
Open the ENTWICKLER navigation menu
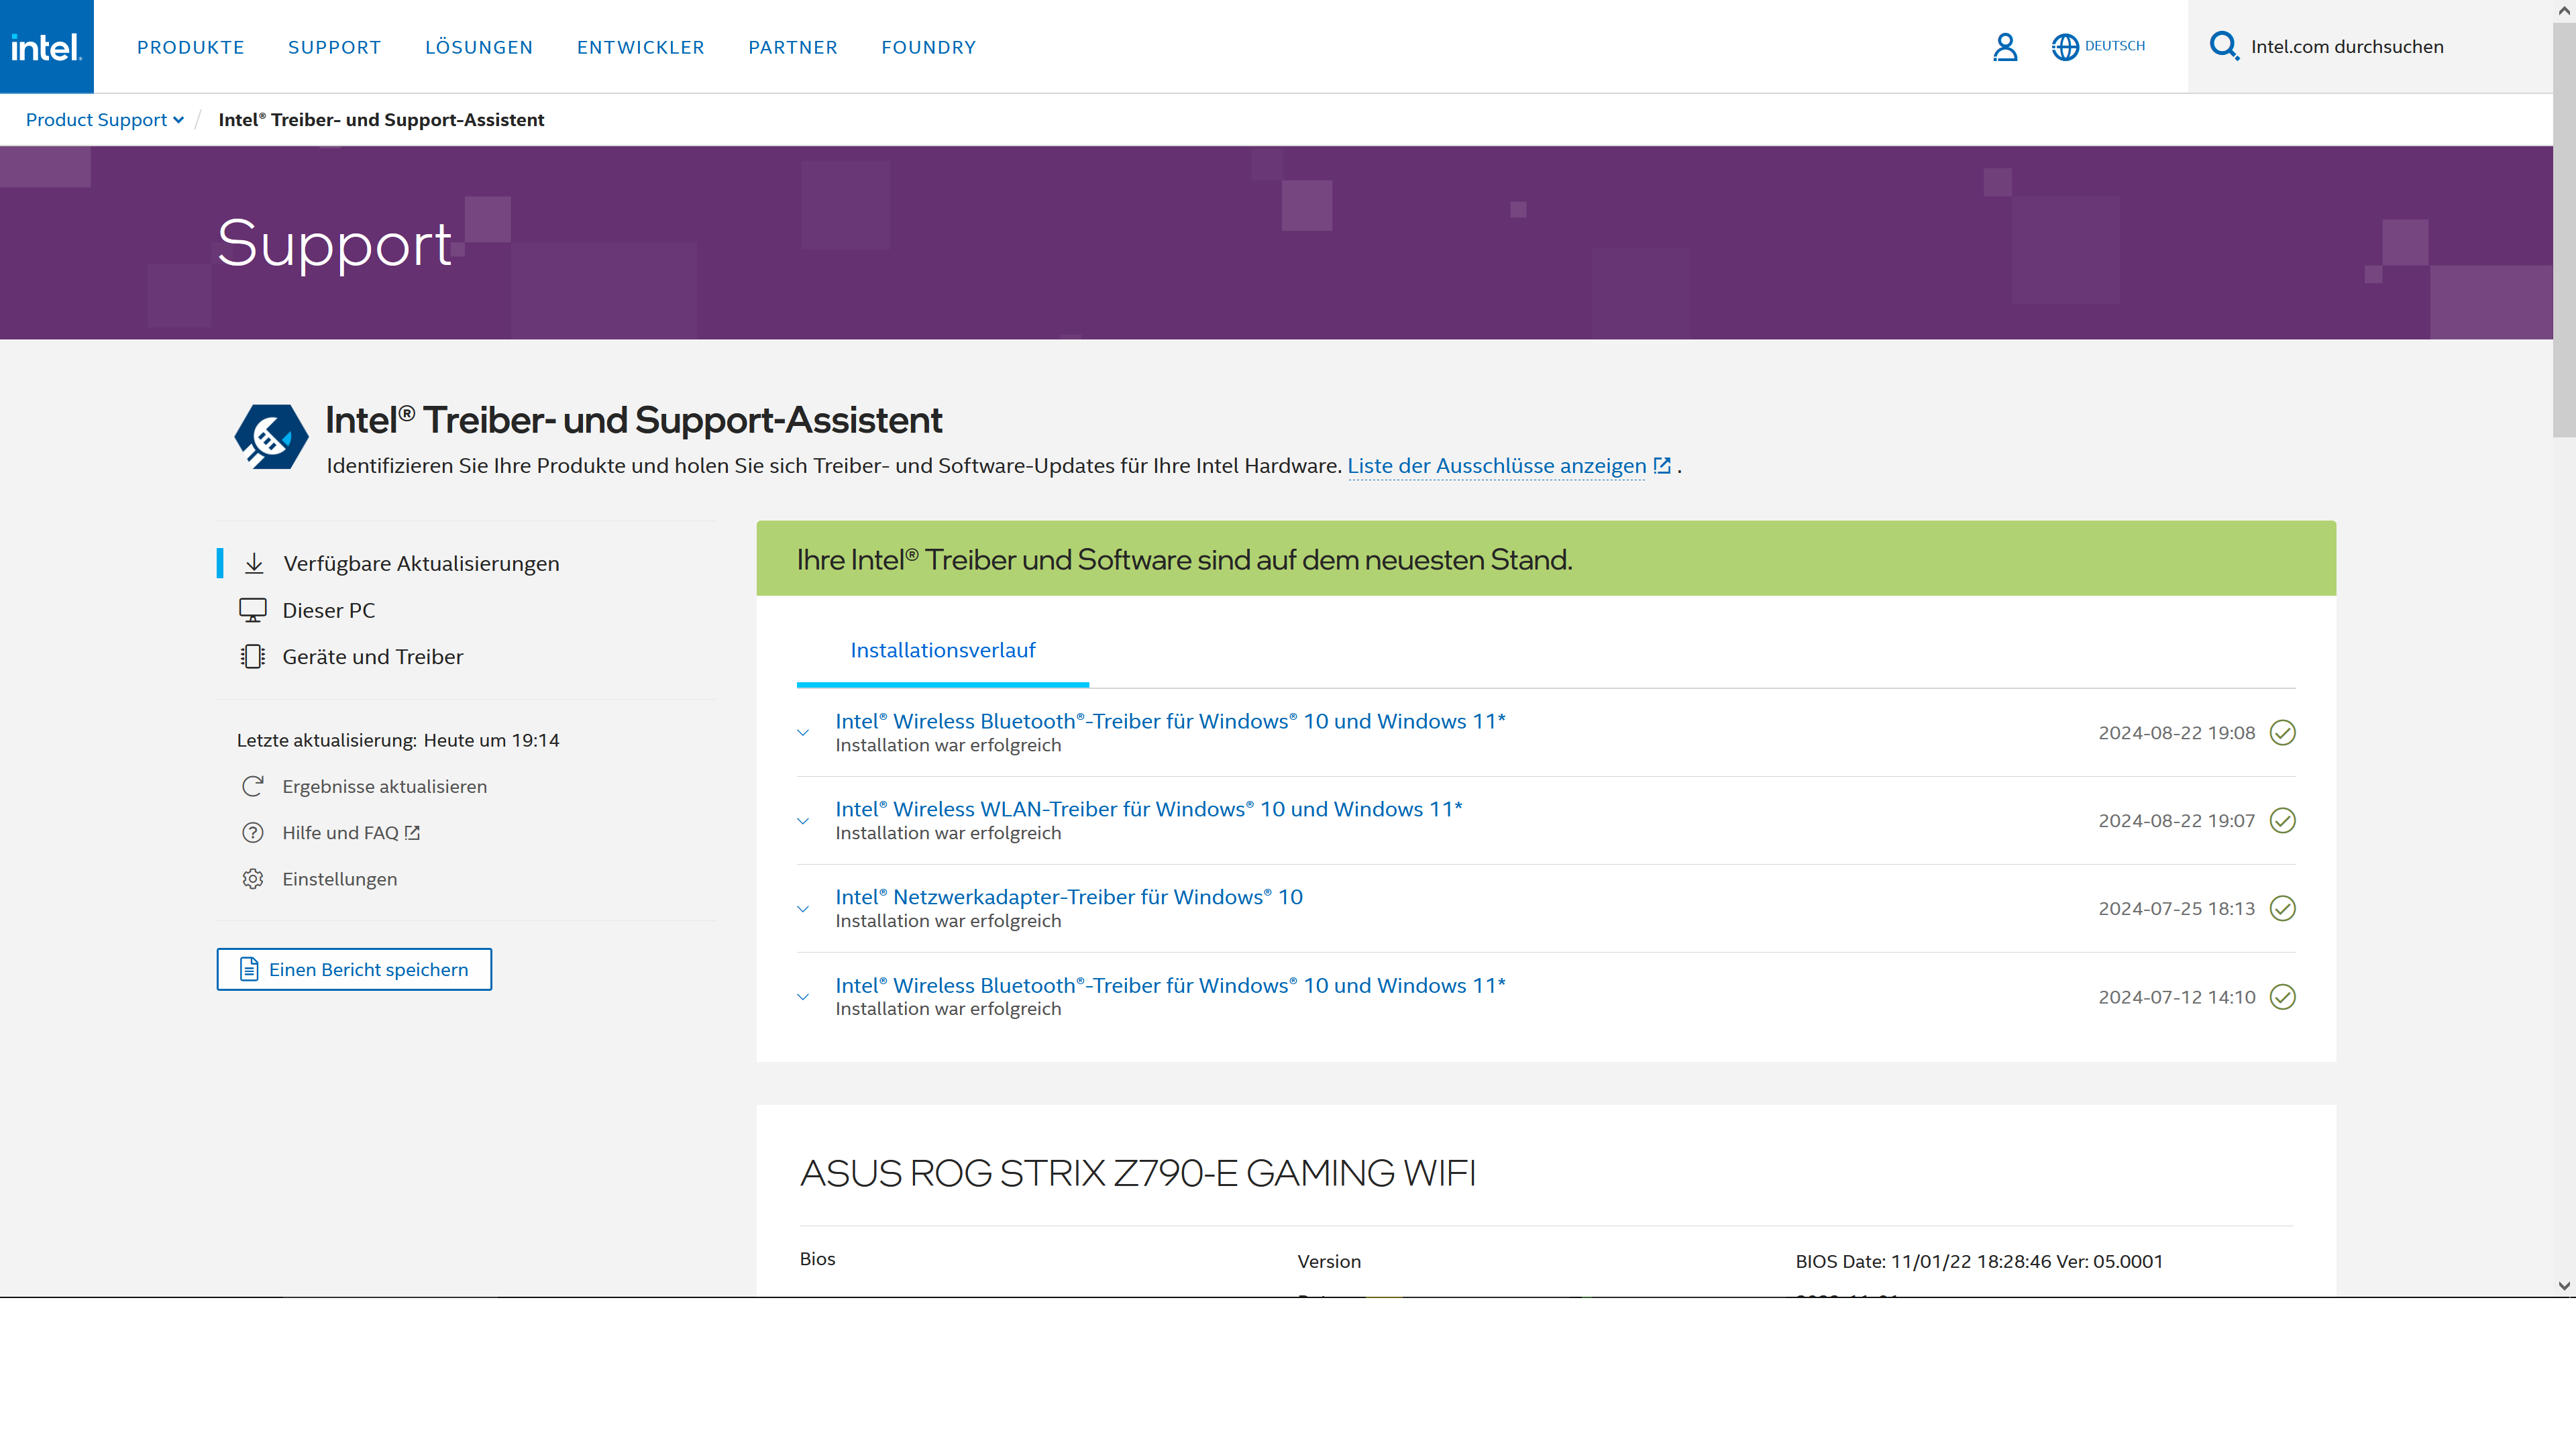point(640,47)
